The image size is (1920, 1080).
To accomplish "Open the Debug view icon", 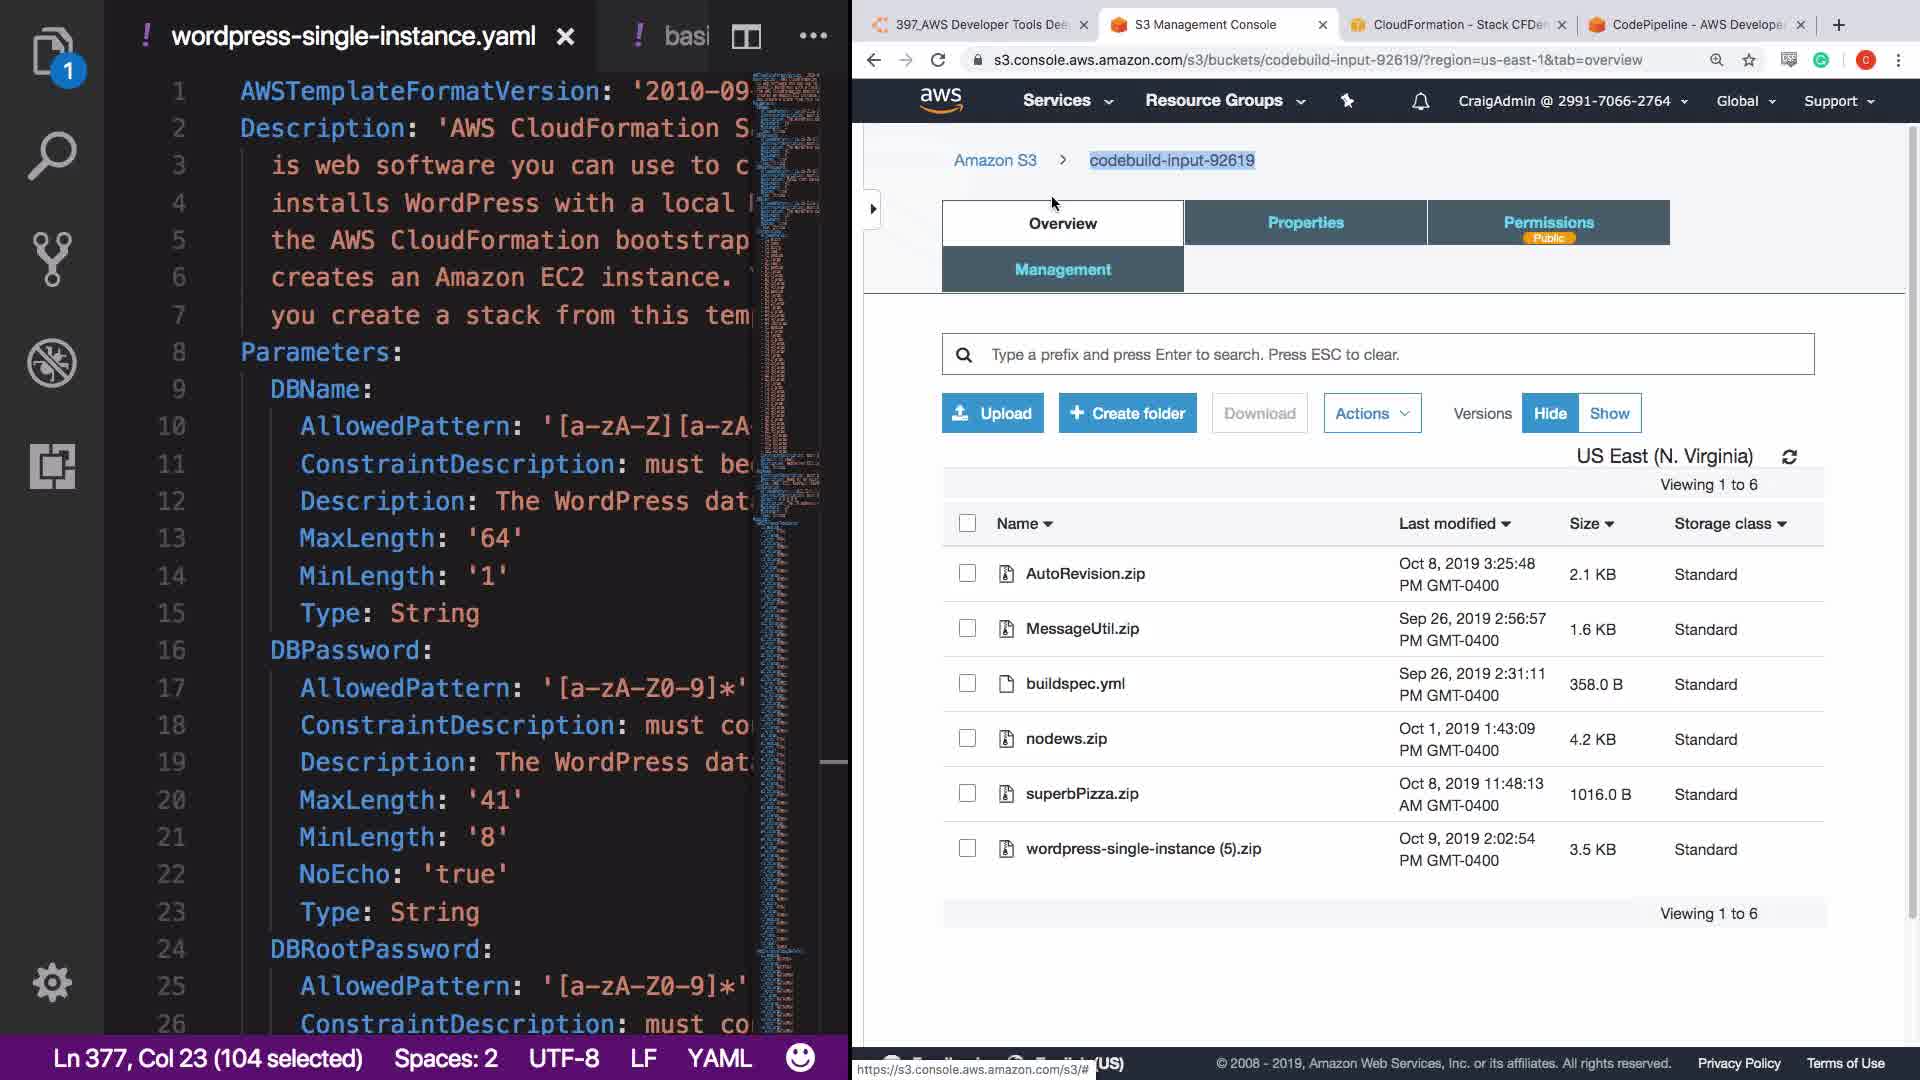I will 52,363.
